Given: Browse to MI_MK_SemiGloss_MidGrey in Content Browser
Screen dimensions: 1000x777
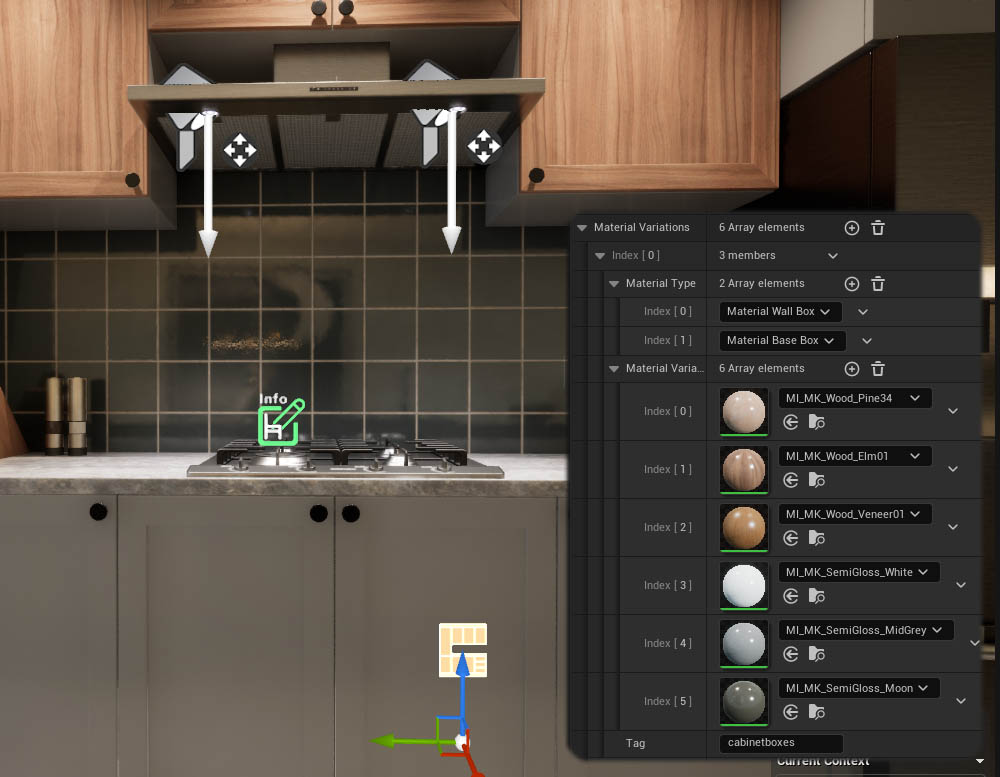Looking at the screenshot, I should pos(817,655).
